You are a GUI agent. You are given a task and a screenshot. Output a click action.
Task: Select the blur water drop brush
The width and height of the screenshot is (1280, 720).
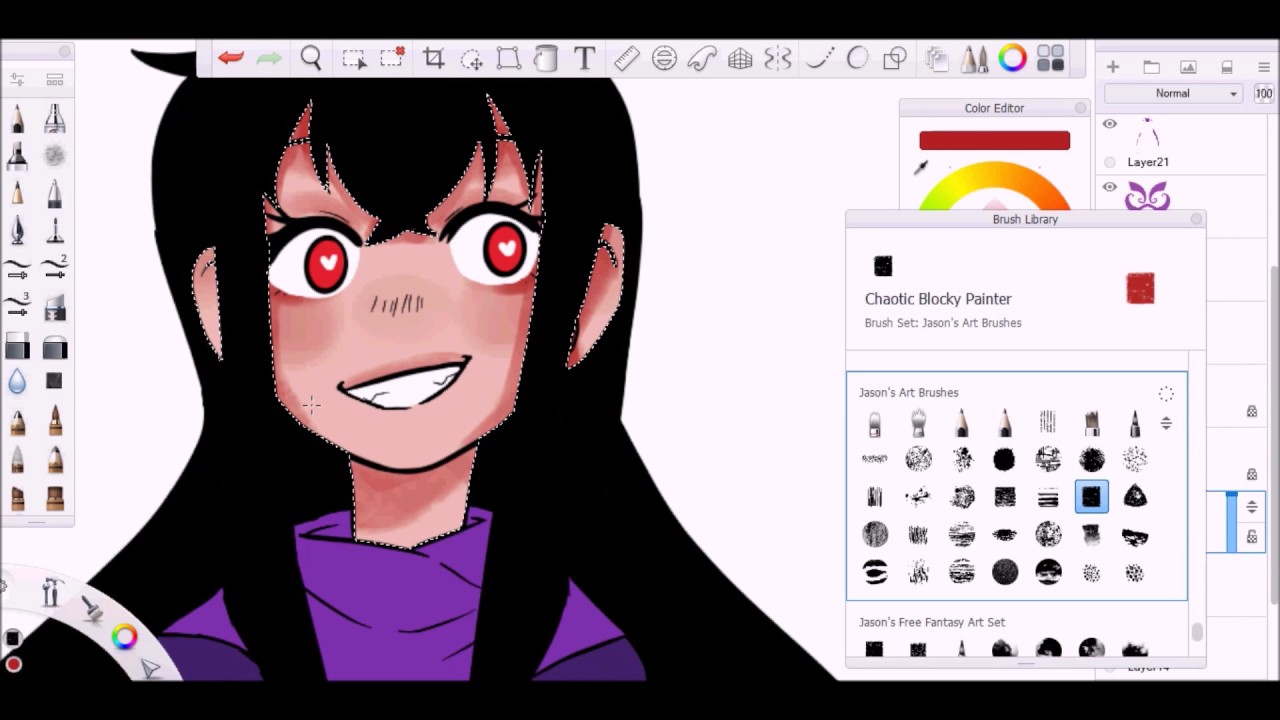tap(17, 381)
